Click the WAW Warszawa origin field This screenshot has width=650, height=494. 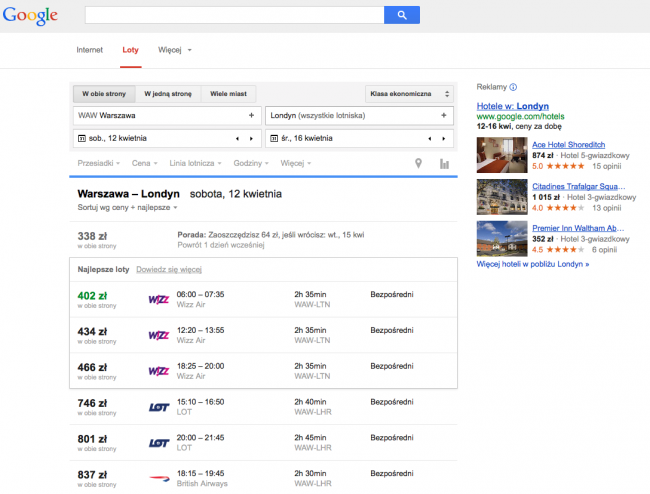[x=167, y=115]
